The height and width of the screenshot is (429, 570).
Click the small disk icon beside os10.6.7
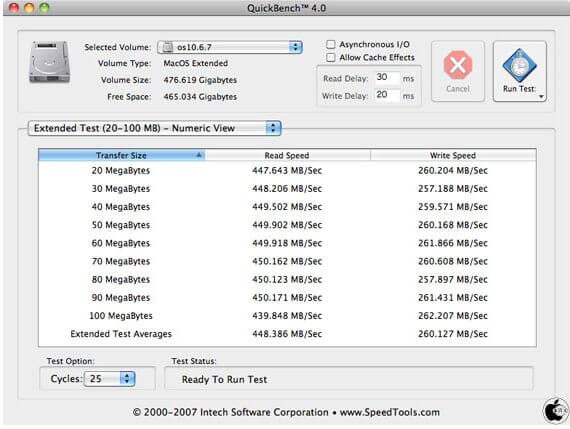click(x=168, y=47)
